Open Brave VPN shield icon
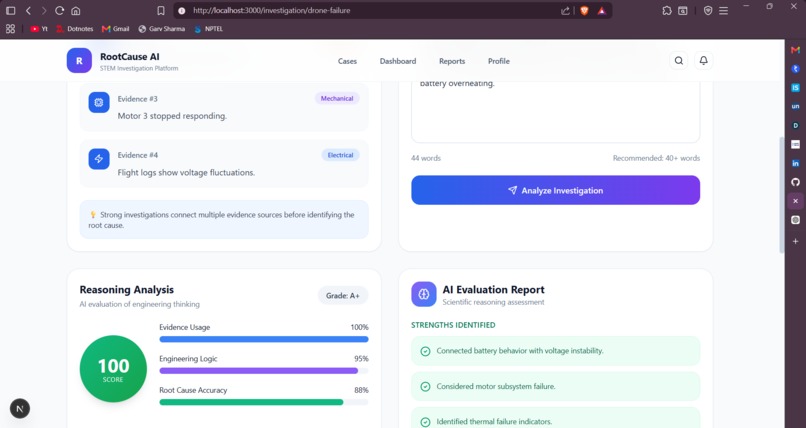806x428 pixels. (708, 10)
